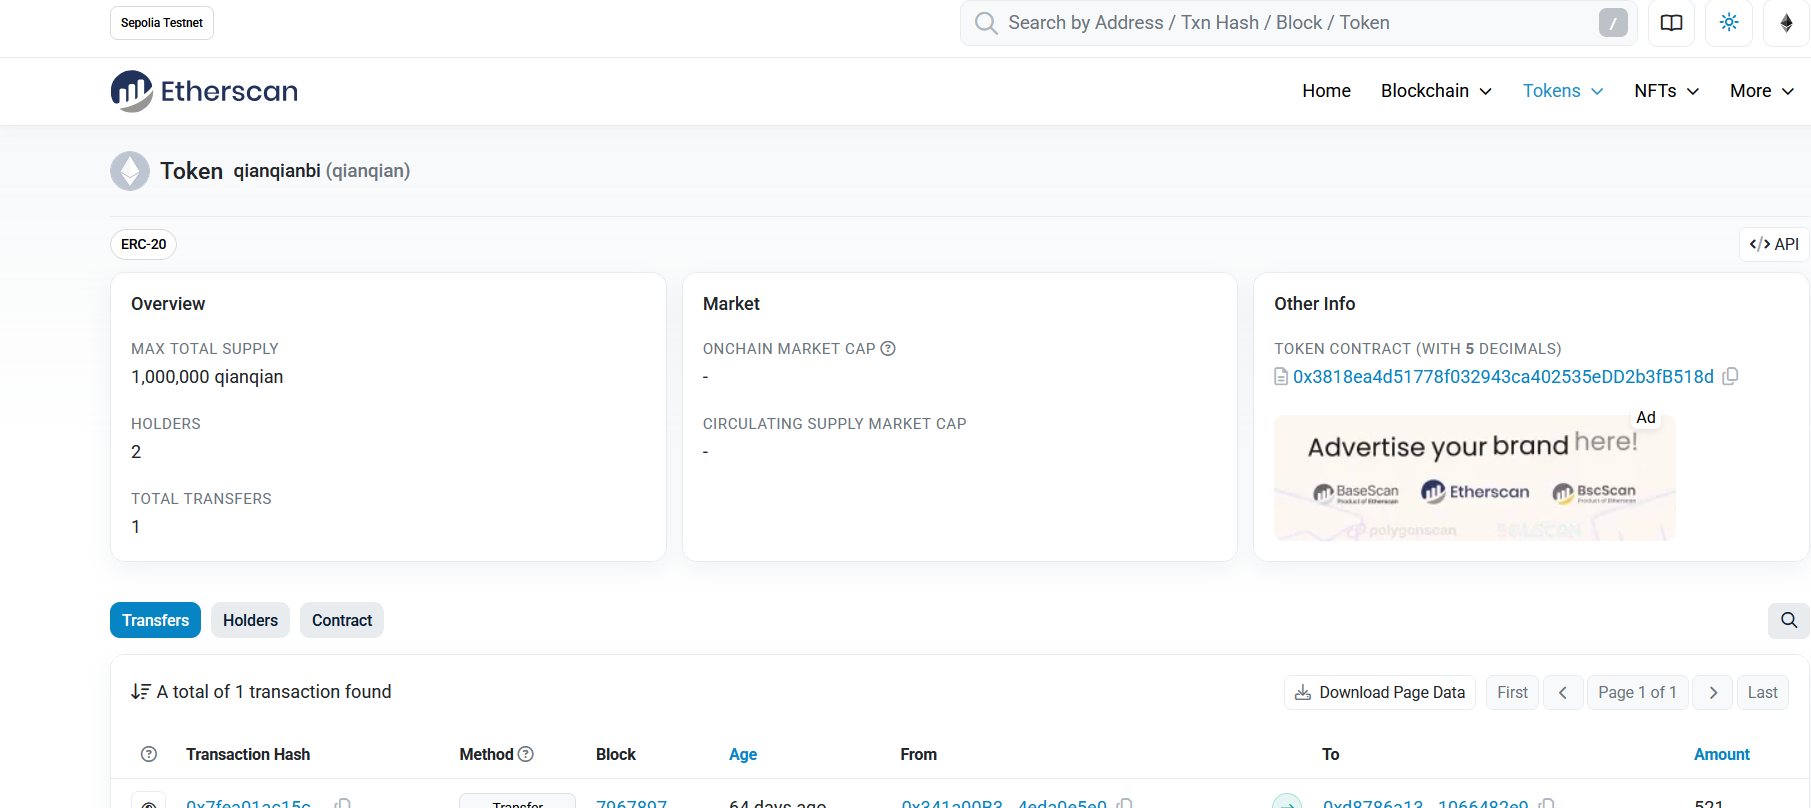
Task: Open the Etherscan logo homepage link
Action: click(204, 91)
